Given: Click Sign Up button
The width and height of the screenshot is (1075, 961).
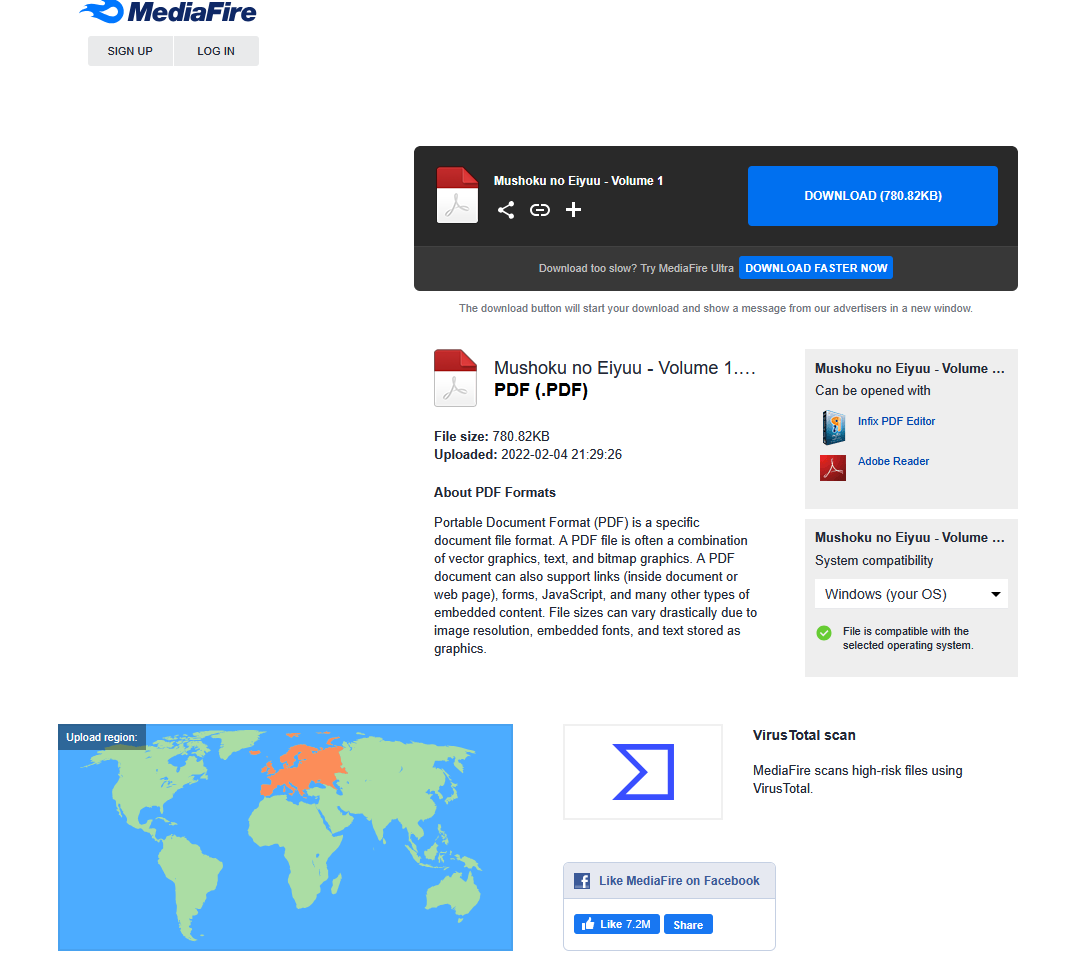Looking at the screenshot, I should click(x=130, y=51).
